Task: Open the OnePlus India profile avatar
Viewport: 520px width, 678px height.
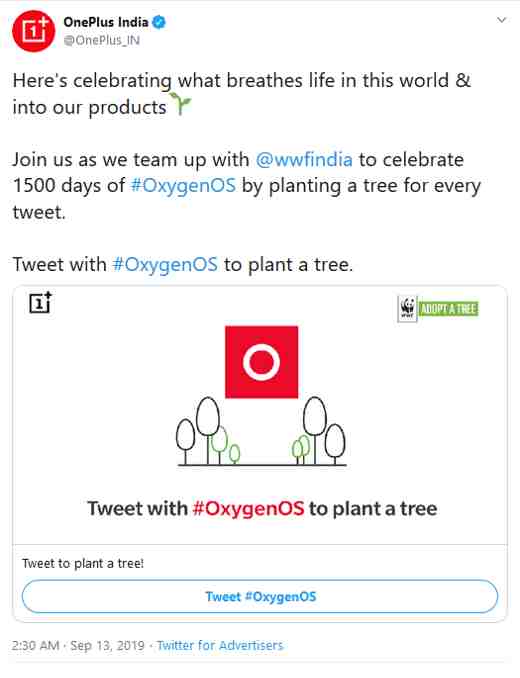Action: pyautogui.click(x=34, y=31)
